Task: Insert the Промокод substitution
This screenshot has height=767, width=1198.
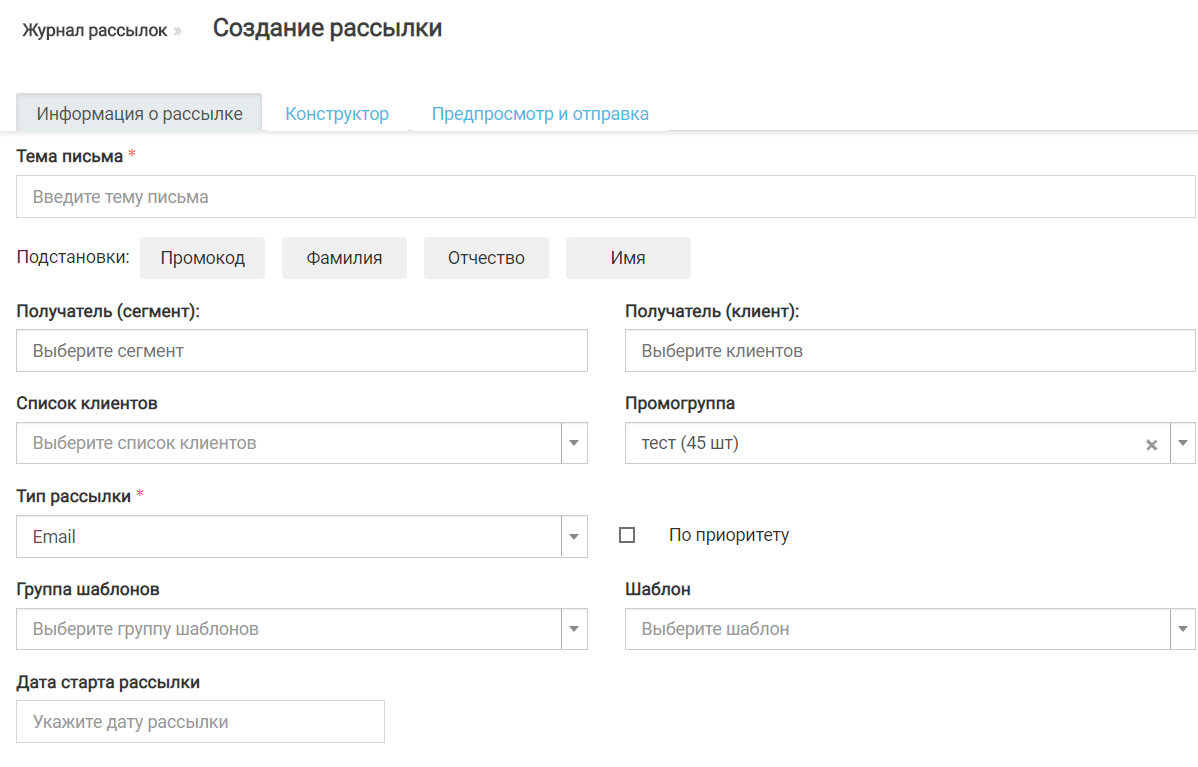Action: 202,258
